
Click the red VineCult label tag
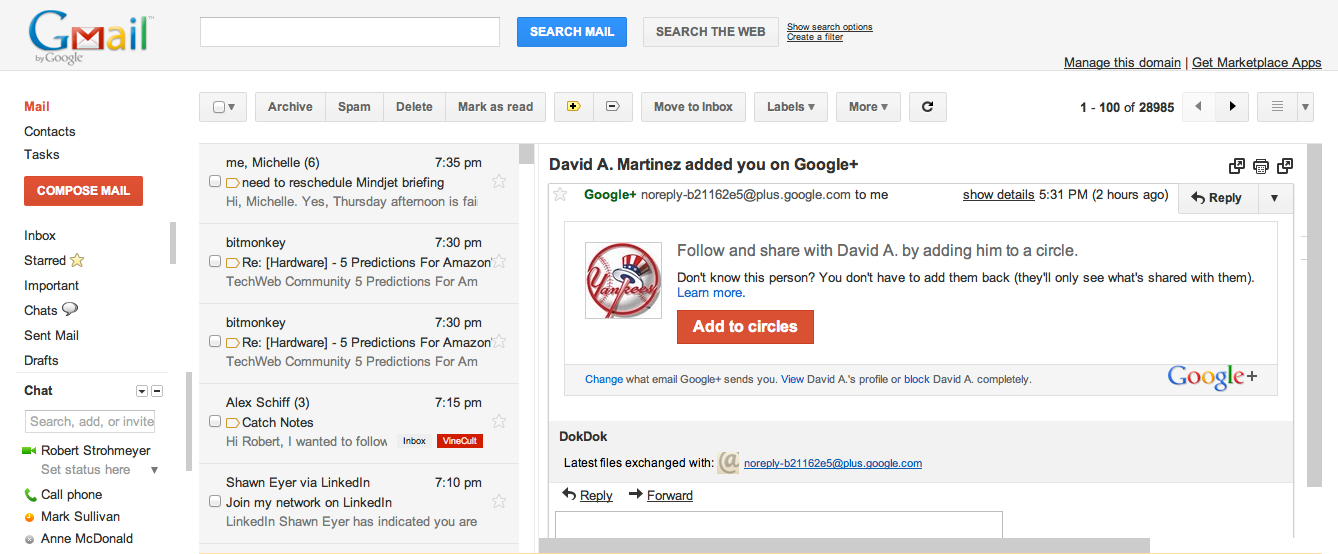point(460,441)
